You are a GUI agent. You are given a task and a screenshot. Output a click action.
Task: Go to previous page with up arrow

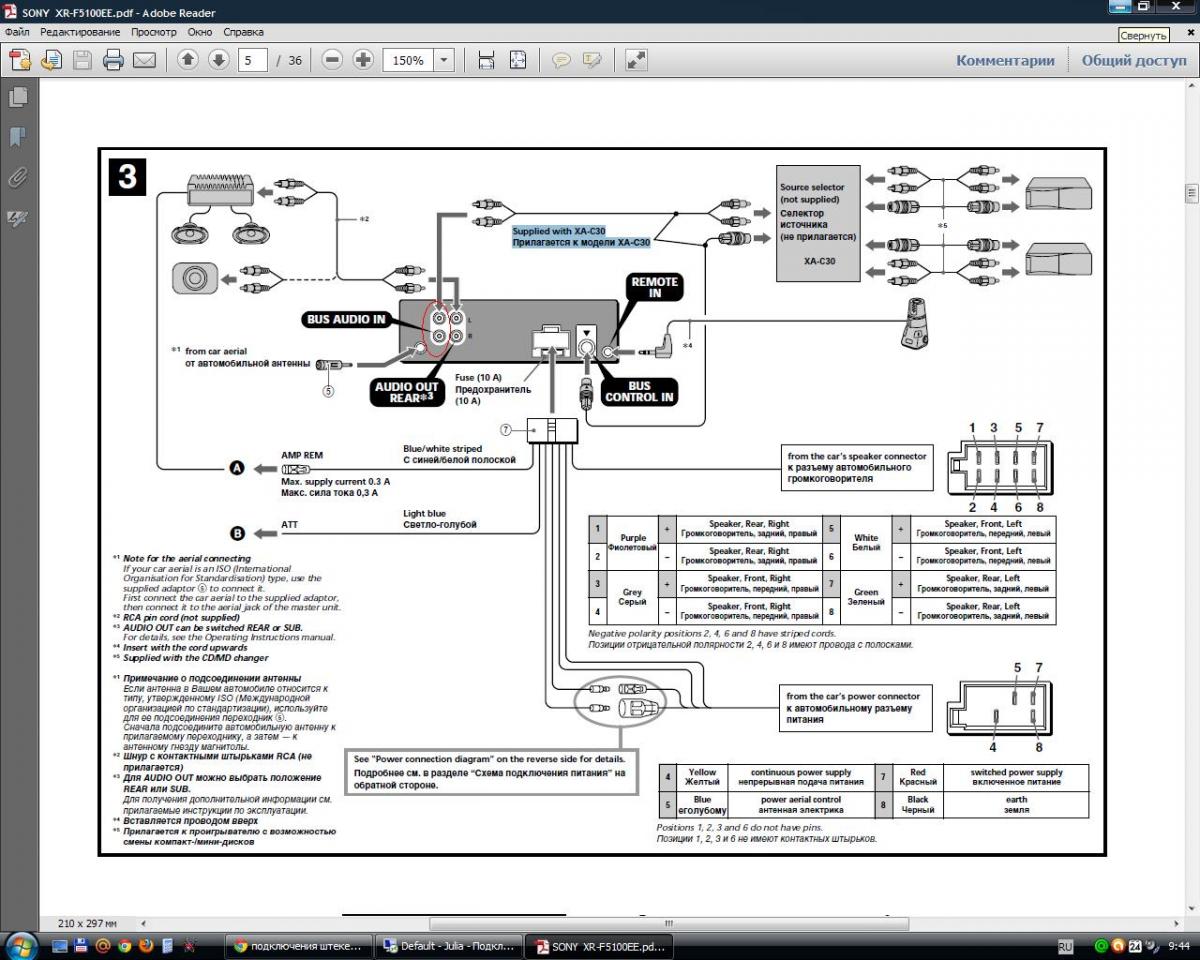tap(188, 60)
